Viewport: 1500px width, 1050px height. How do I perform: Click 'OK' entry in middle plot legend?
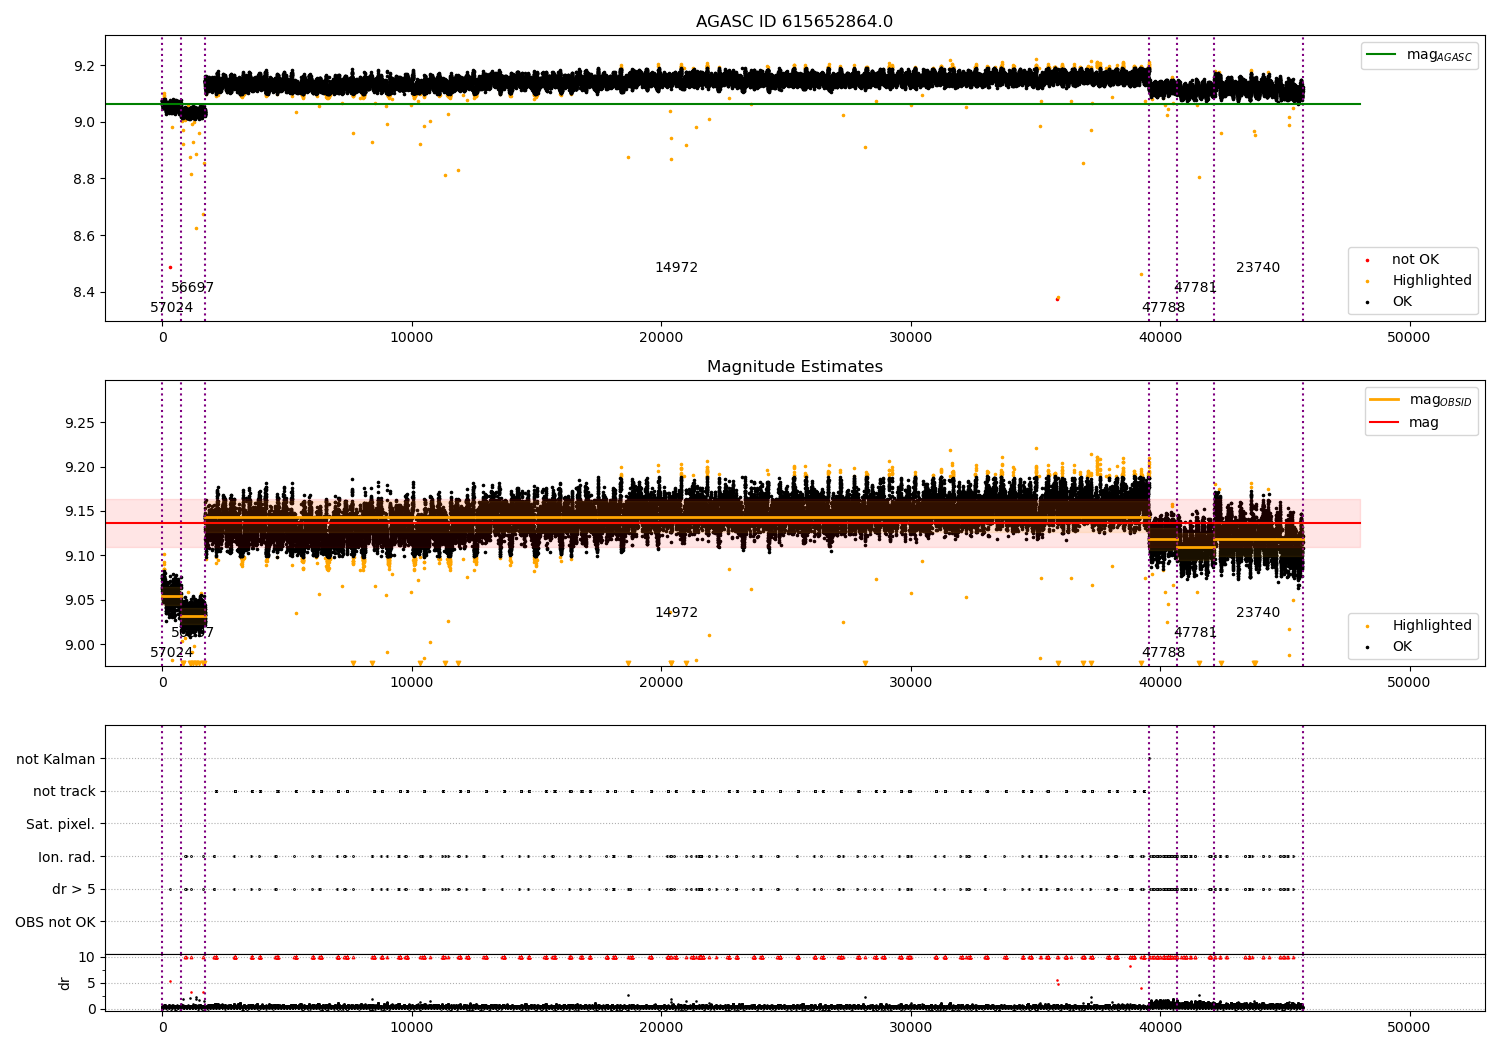point(1402,647)
